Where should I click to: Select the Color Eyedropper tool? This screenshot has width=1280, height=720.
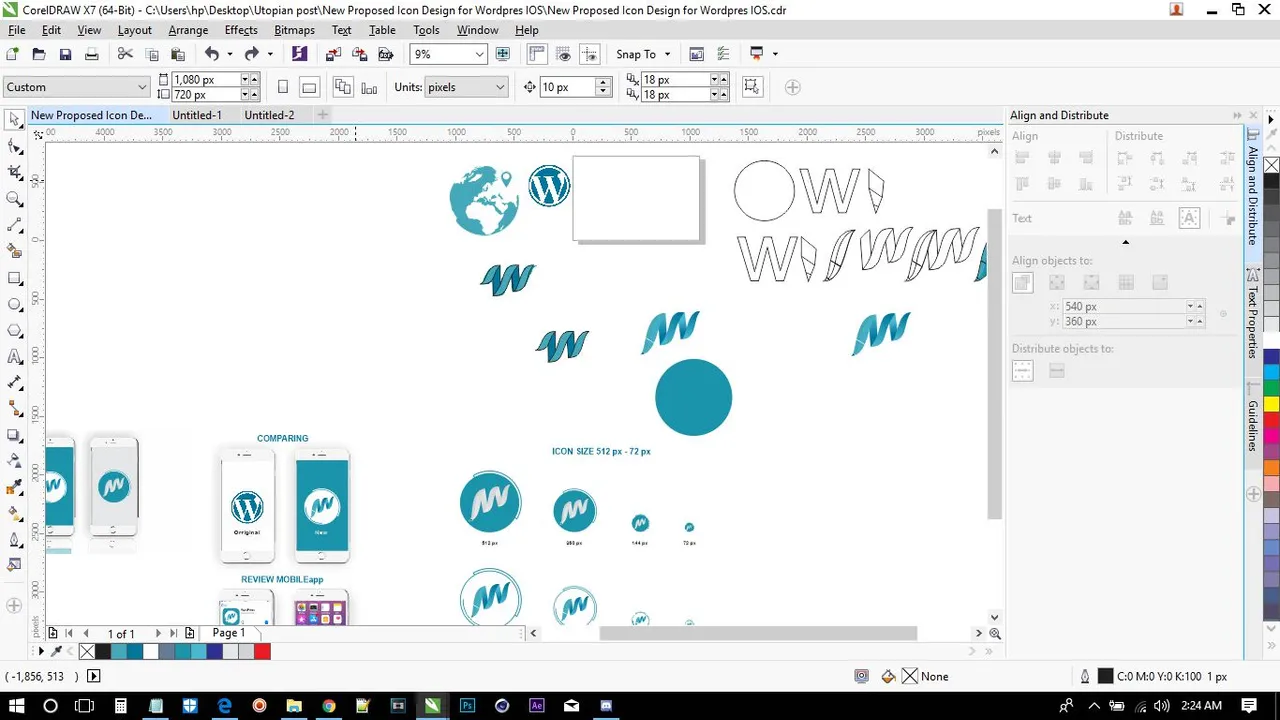(x=15, y=488)
